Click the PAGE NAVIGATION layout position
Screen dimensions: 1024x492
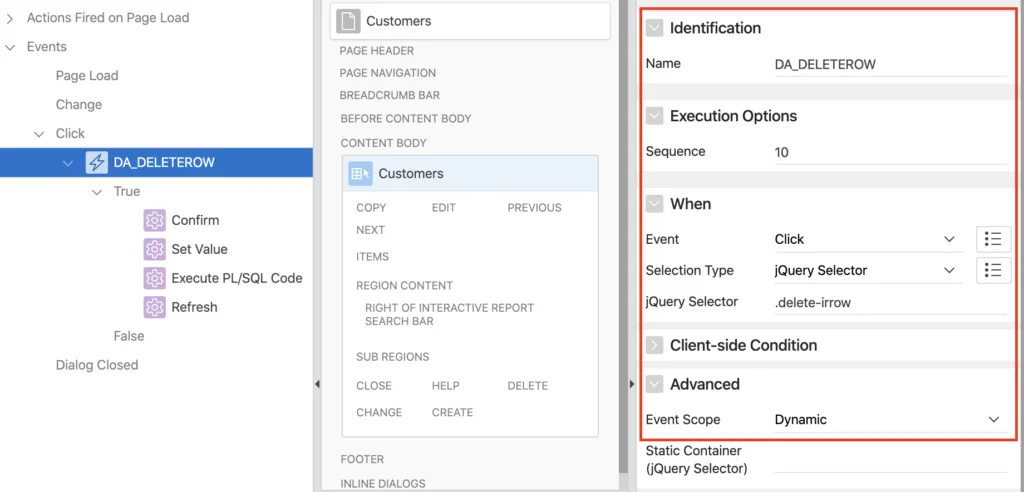(x=388, y=73)
